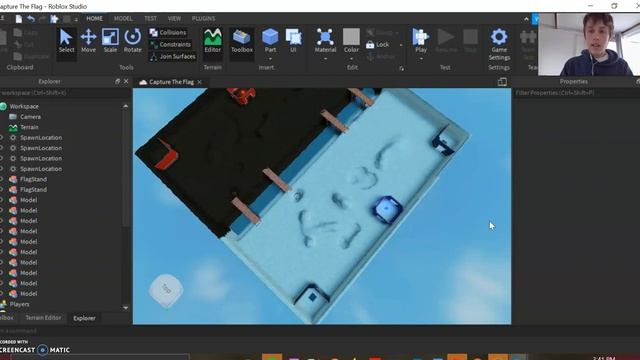The image size is (640, 360).
Task: Undo the last action
Action: [x=31, y=19]
